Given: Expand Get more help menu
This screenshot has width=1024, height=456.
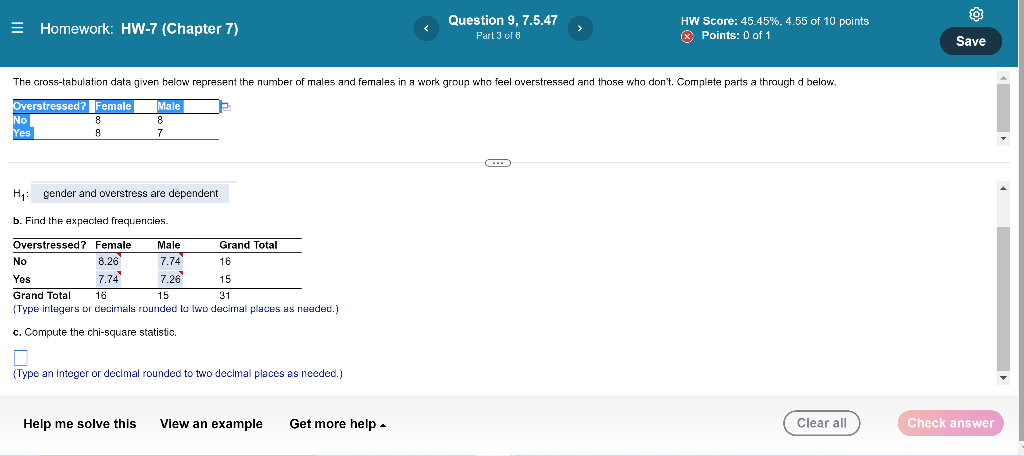Looking at the screenshot, I should [x=338, y=424].
